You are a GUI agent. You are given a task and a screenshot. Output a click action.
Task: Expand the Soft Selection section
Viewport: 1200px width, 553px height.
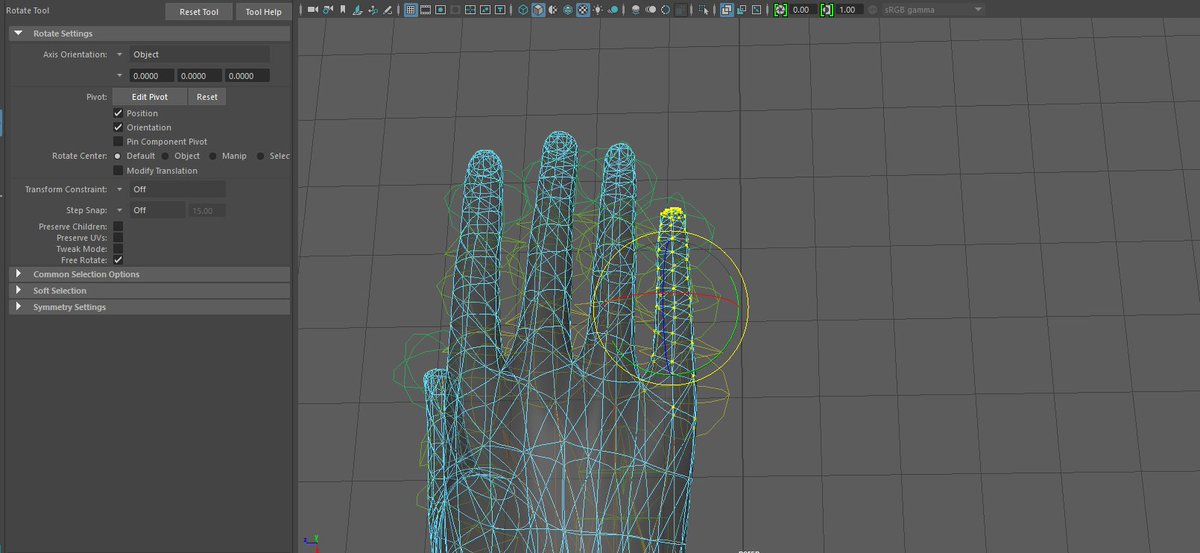(18, 290)
